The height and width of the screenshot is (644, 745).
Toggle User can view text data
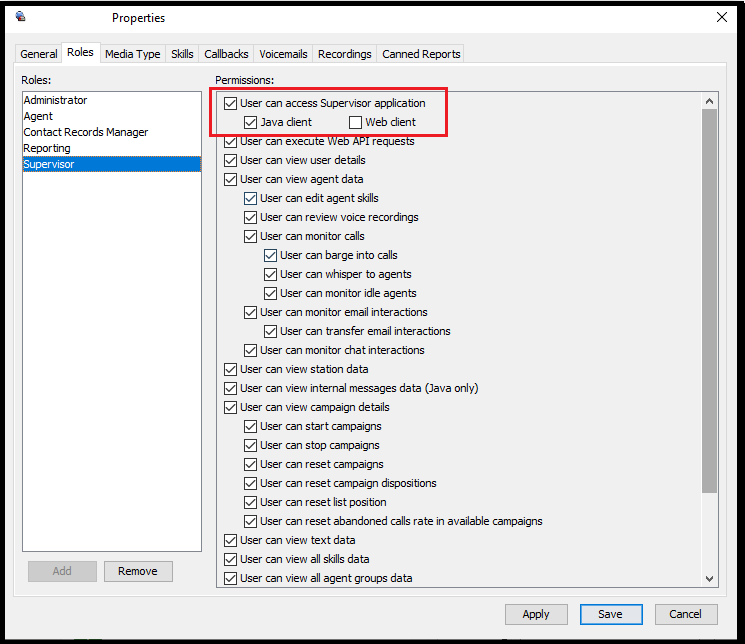point(230,540)
